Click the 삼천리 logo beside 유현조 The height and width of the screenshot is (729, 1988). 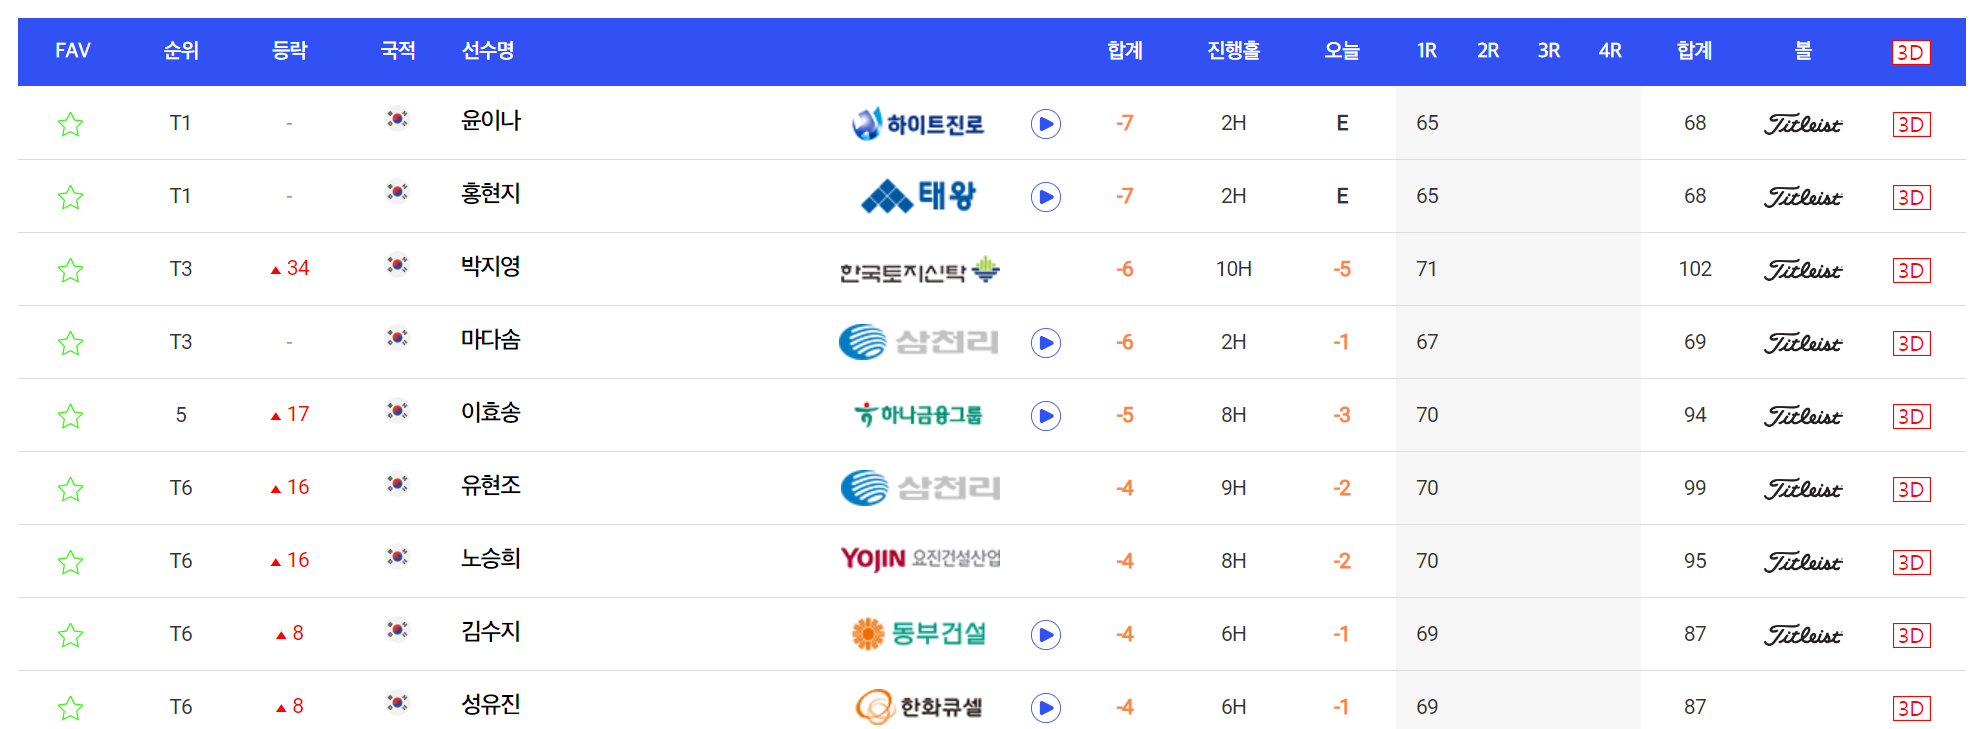point(917,487)
